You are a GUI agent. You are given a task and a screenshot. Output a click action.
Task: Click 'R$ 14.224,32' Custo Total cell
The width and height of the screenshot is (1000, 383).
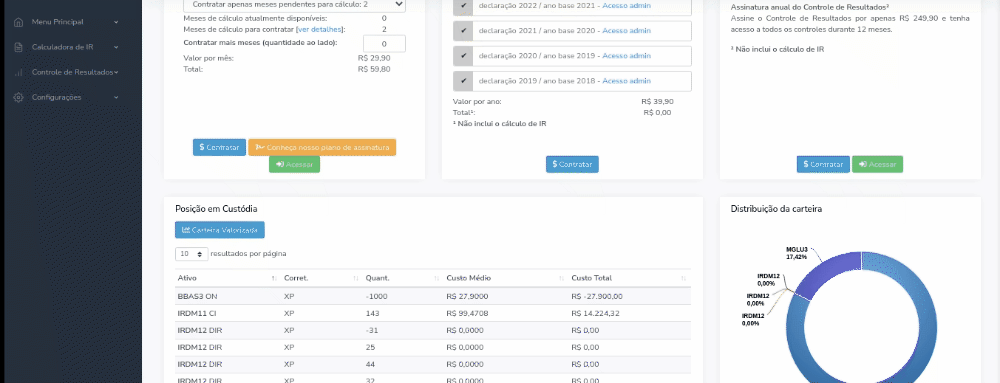point(596,314)
